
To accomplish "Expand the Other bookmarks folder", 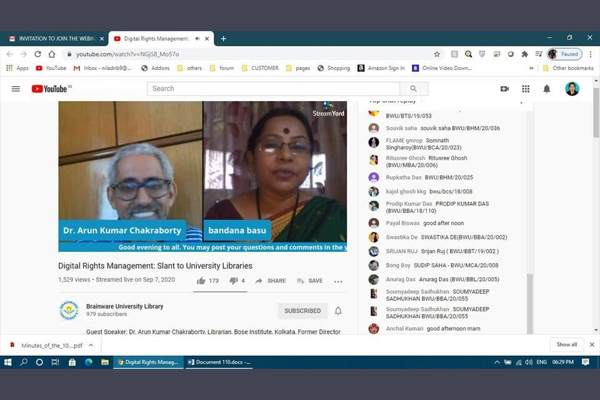I will pyautogui.click(x=570, y=68).
